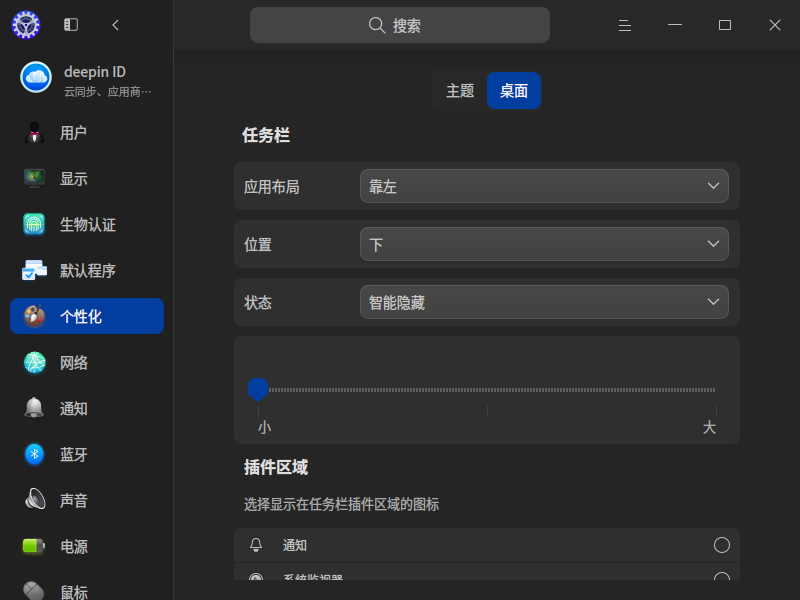The height and width of the screenshot is (600, 800).
Task: Maximize the Control Center window
Action: pos(724,25)
